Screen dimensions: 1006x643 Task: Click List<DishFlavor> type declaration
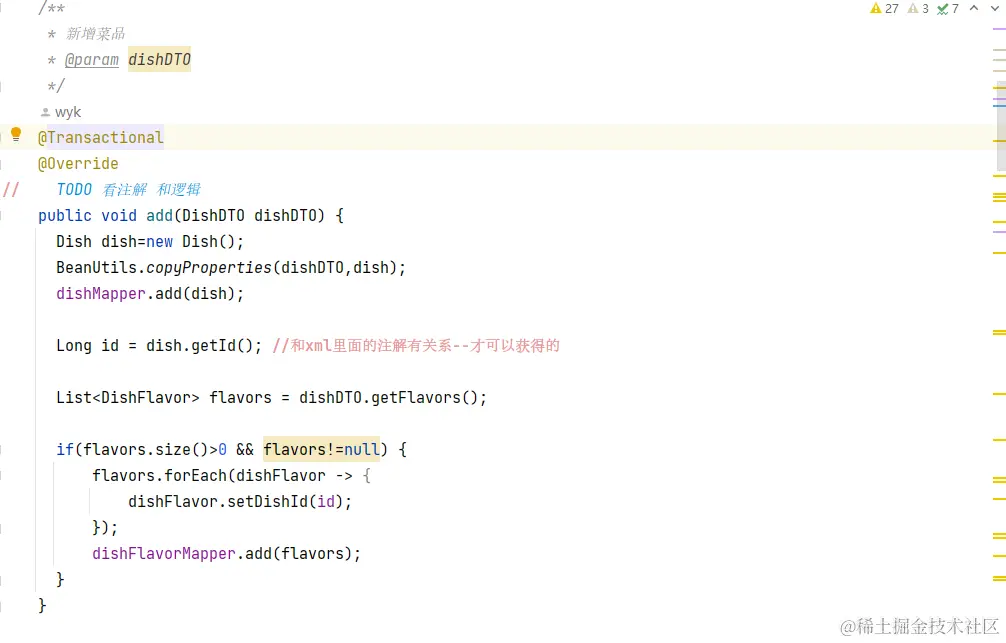click(x=128, y=397)
